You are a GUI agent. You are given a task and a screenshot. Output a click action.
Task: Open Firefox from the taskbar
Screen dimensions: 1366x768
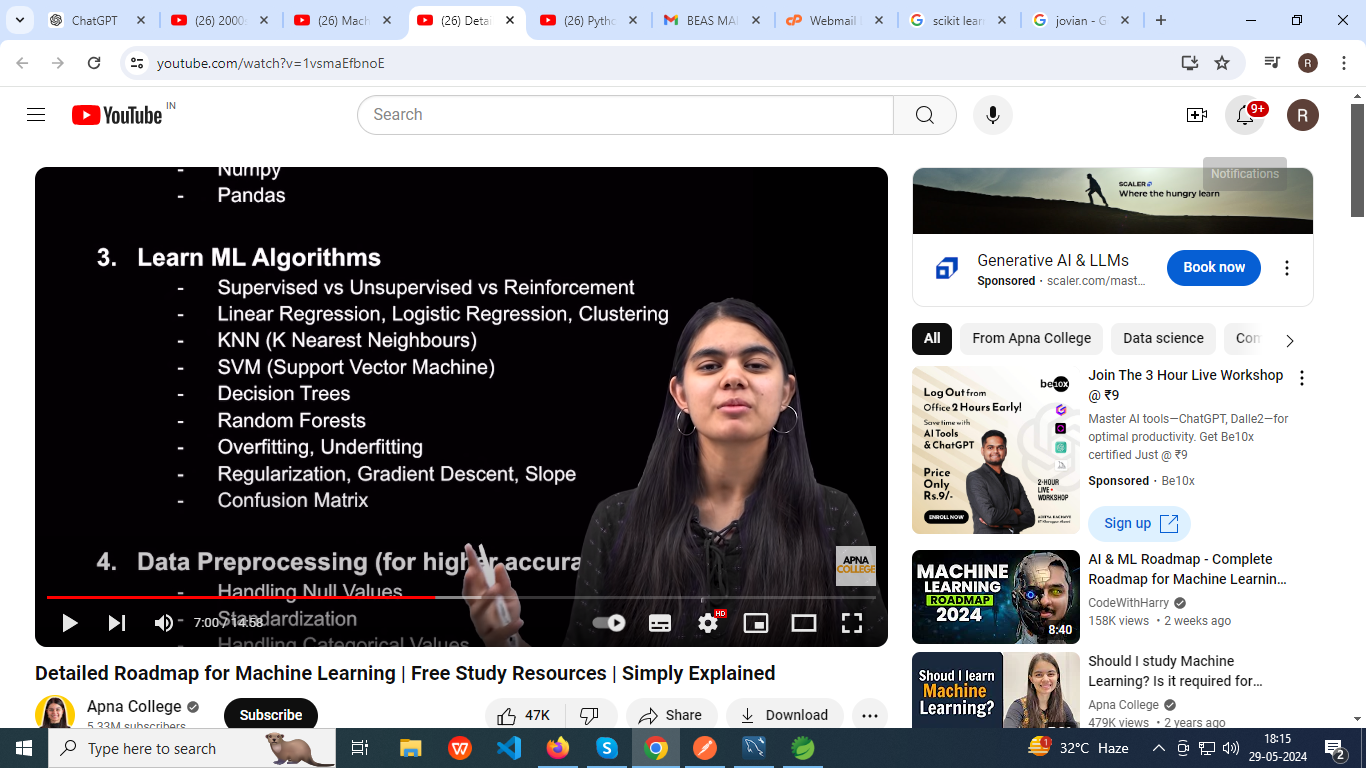(x=558, y=748)
